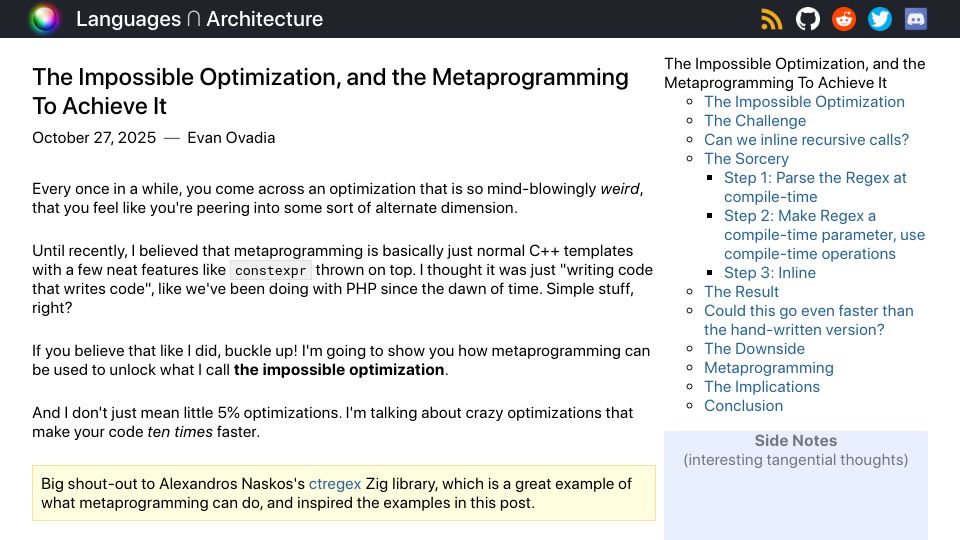The image size is (960, 540).
Task: Follow the ctregex library link
Action: (335, 484)
